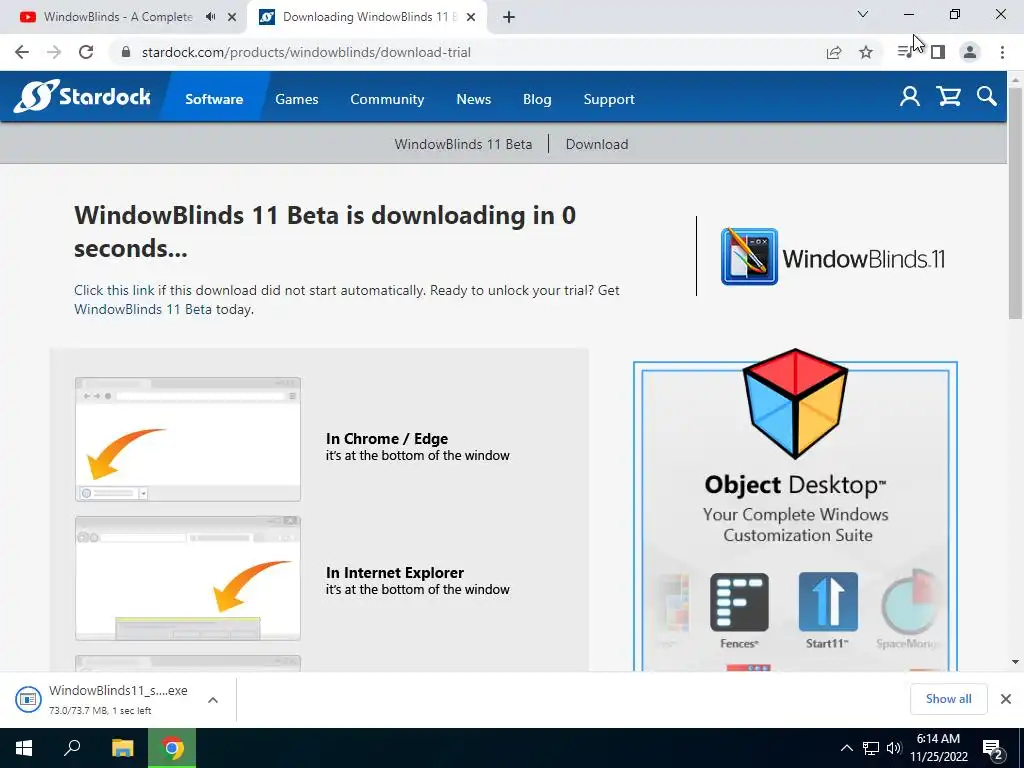Image resolution: width=1024 pixels, height=768 pixels.
Task: Mute the YouTube tab via speaker icon
Action: point(210,17)
